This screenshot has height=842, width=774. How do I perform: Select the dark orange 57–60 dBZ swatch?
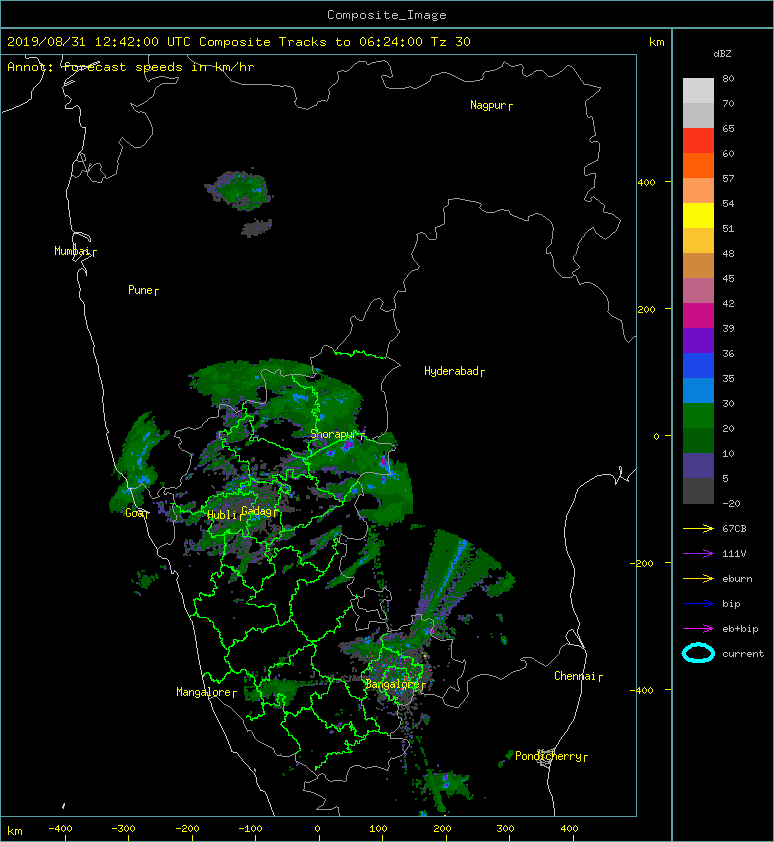coord(698,166)
